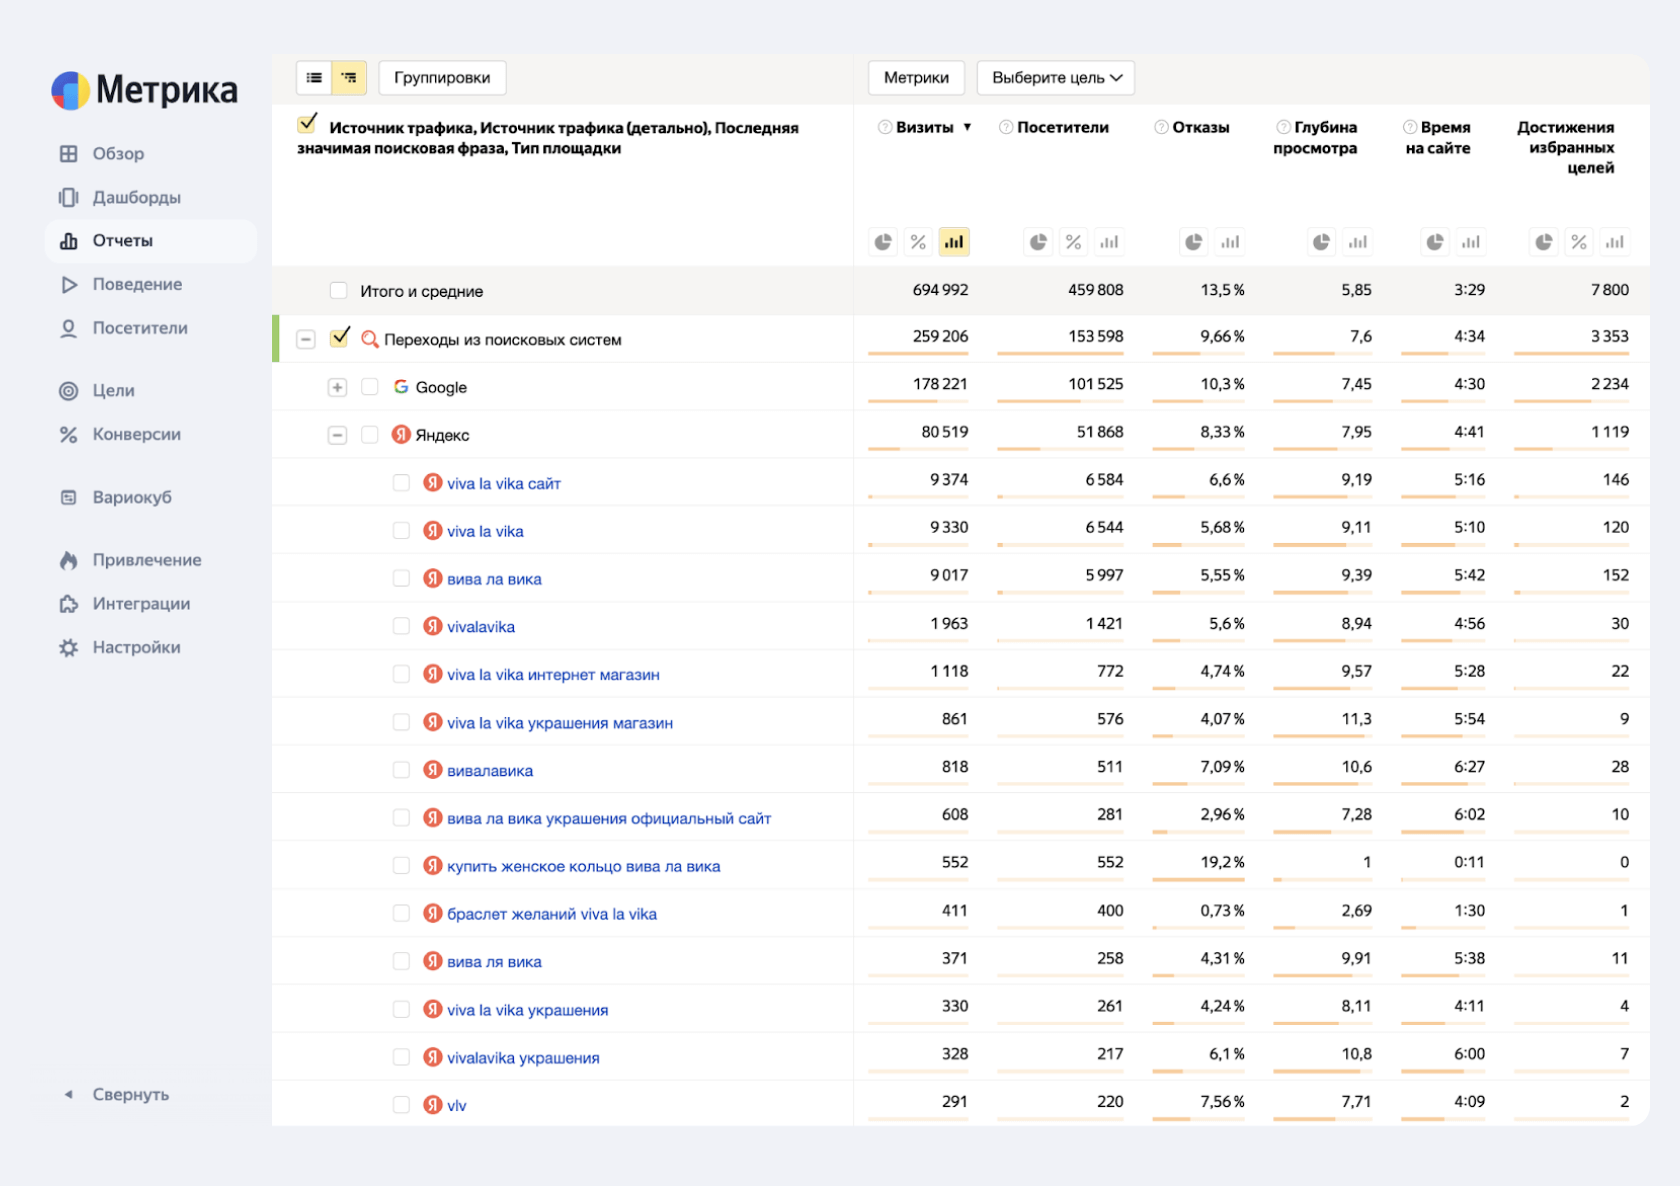Collapse Переходы из поисковых систем group

[306, 339]
